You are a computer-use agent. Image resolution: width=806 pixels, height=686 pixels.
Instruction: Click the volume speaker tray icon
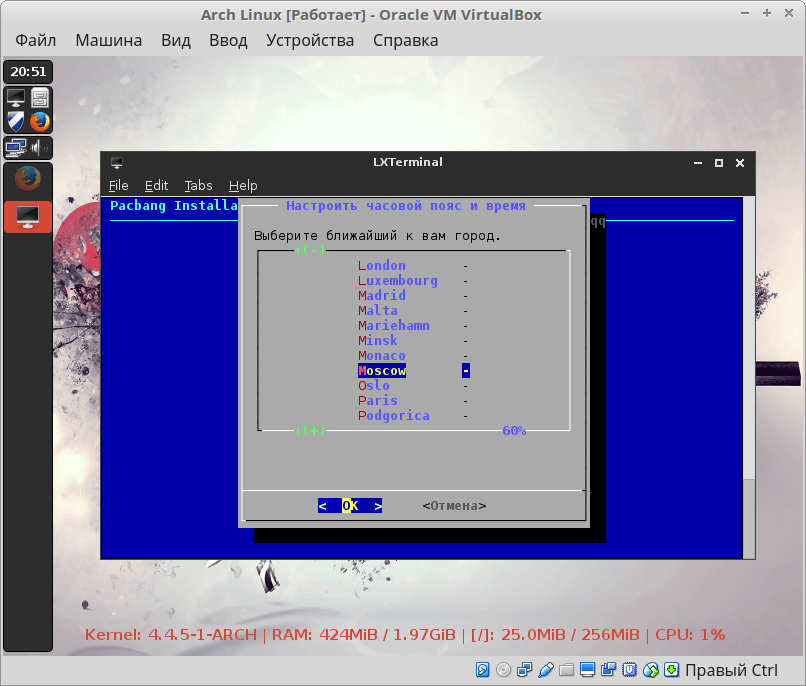(x=41, y=148)
